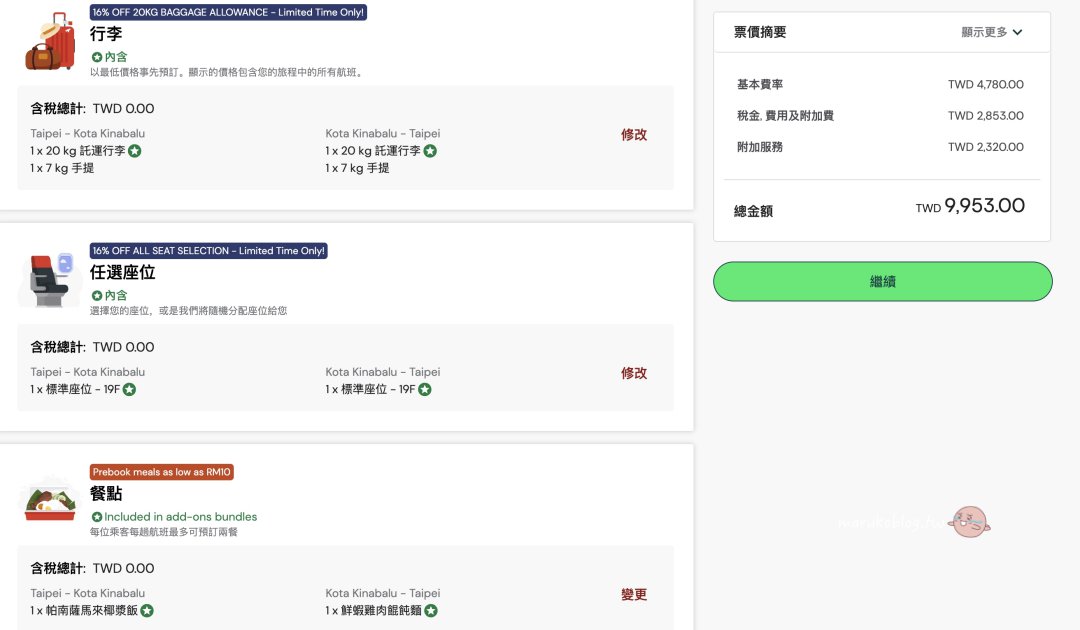Click the 基本費率 TWD 4,780.00 amount

point(986,85)
